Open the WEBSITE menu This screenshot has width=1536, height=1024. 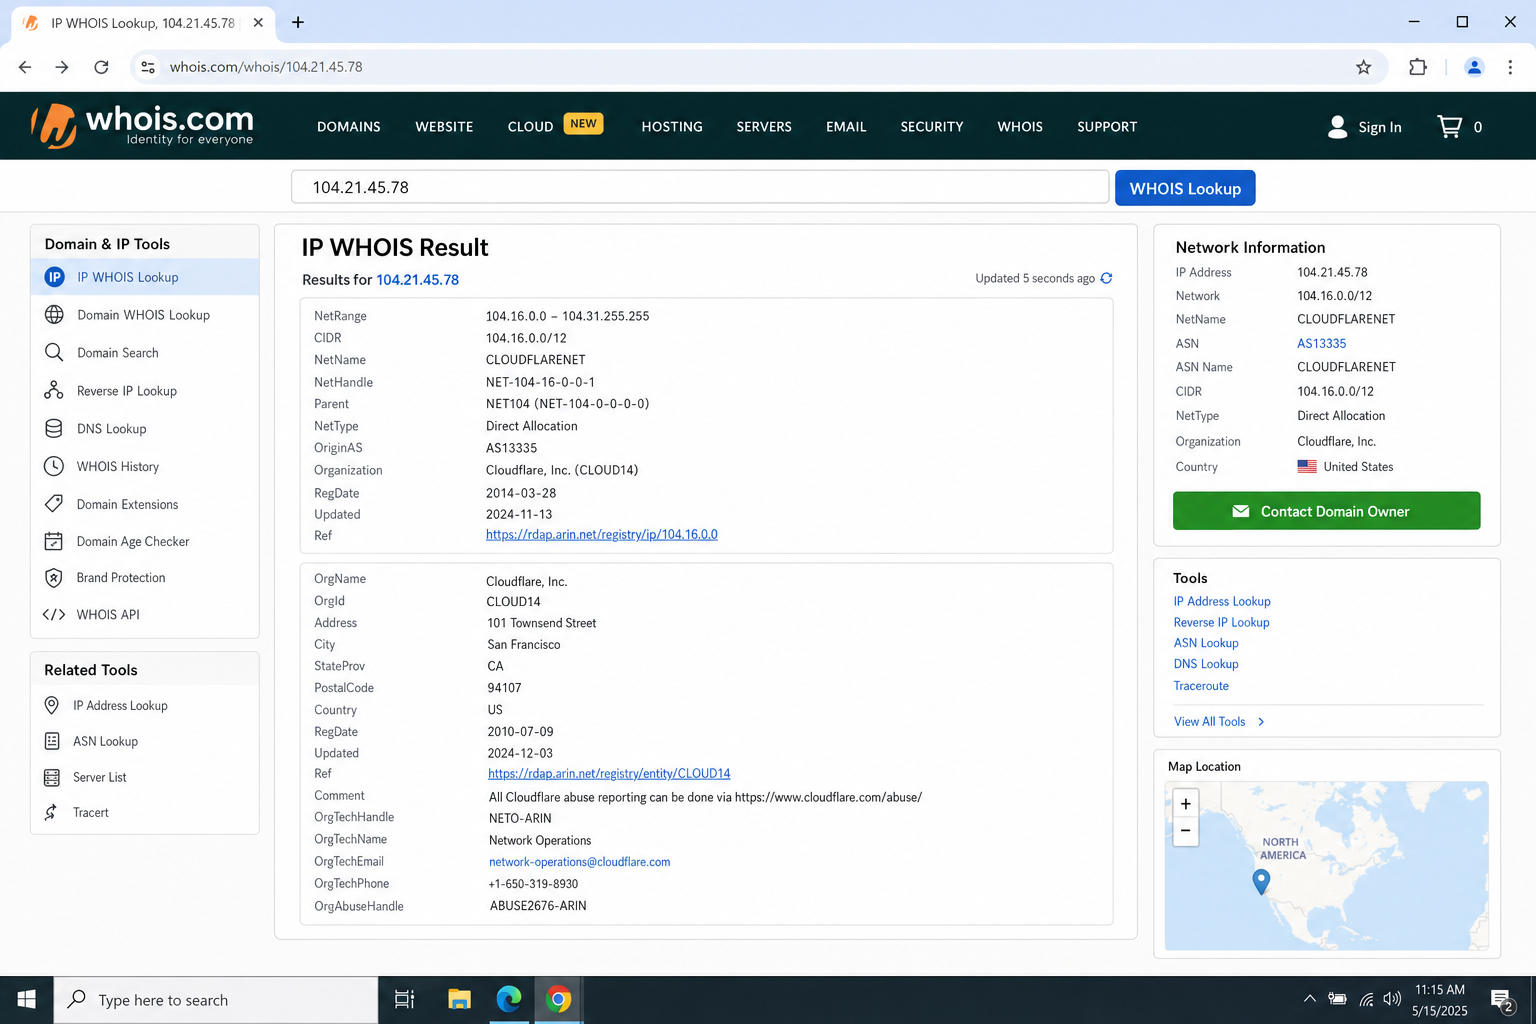coord(444,127)
